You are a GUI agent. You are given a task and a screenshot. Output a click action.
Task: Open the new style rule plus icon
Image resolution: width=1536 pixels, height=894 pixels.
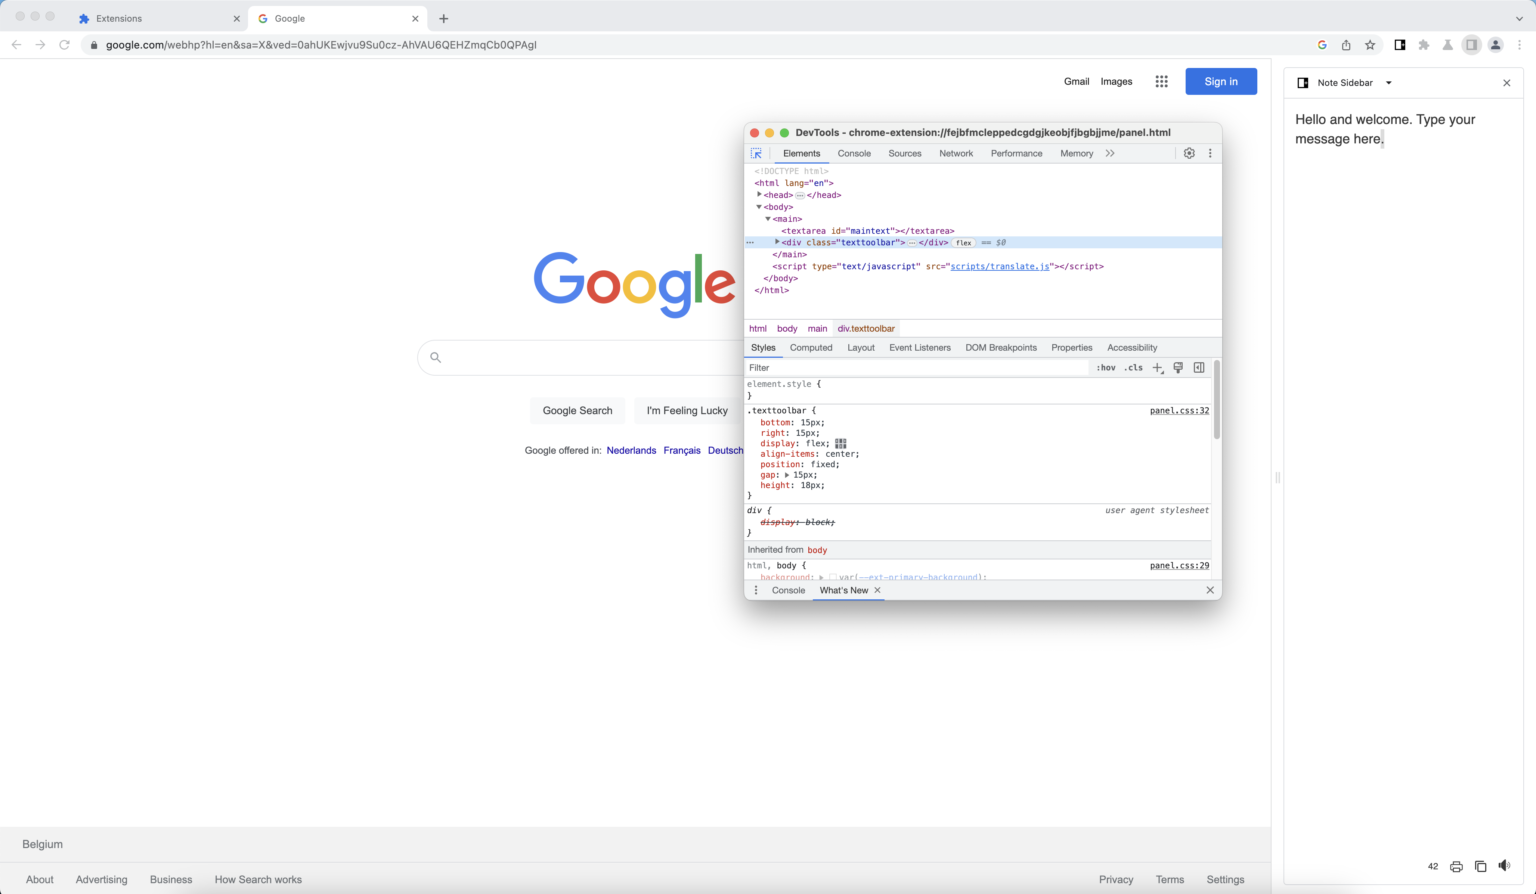[1157, 368]
